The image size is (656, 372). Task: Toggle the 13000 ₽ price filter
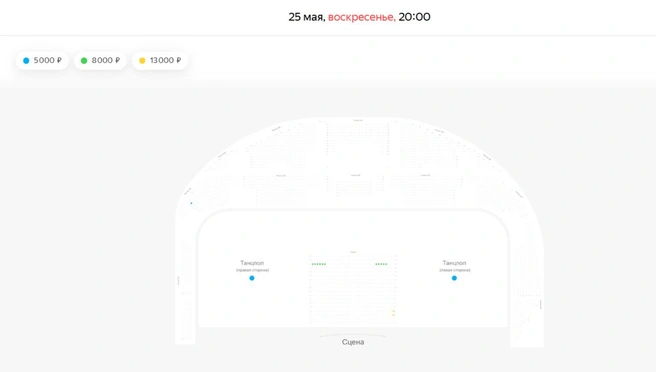160,60
